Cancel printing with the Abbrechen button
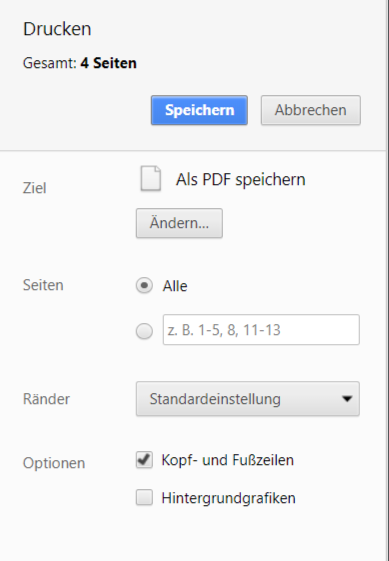The height and width of the screenshot is (561, 389). point(311,110)
